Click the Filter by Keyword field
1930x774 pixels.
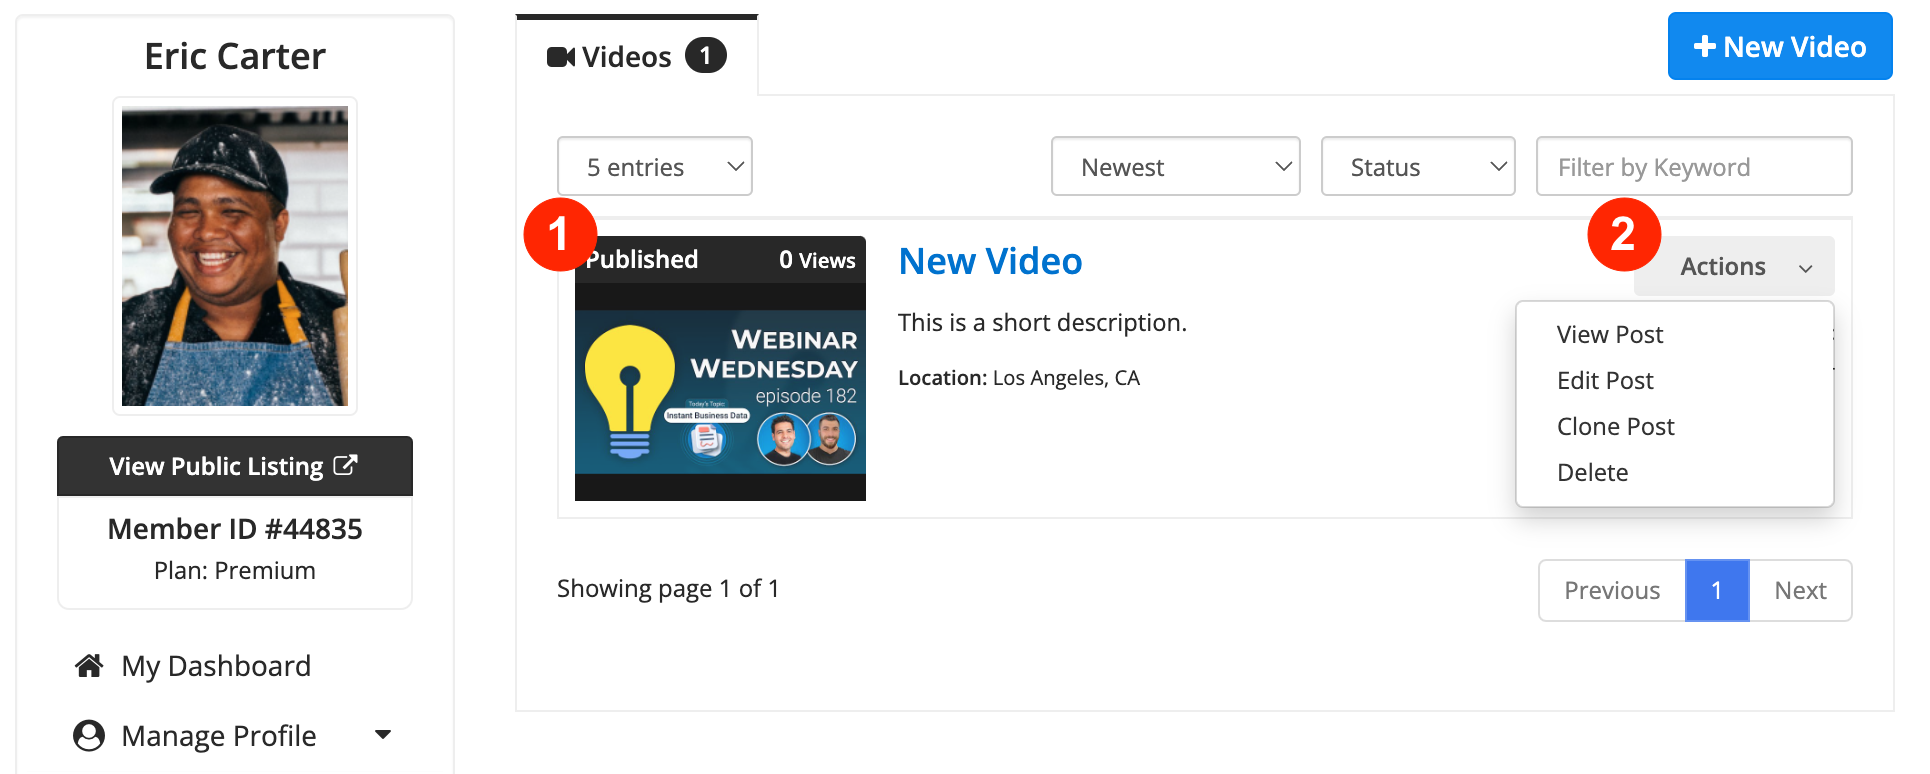tap(1694, 166)
